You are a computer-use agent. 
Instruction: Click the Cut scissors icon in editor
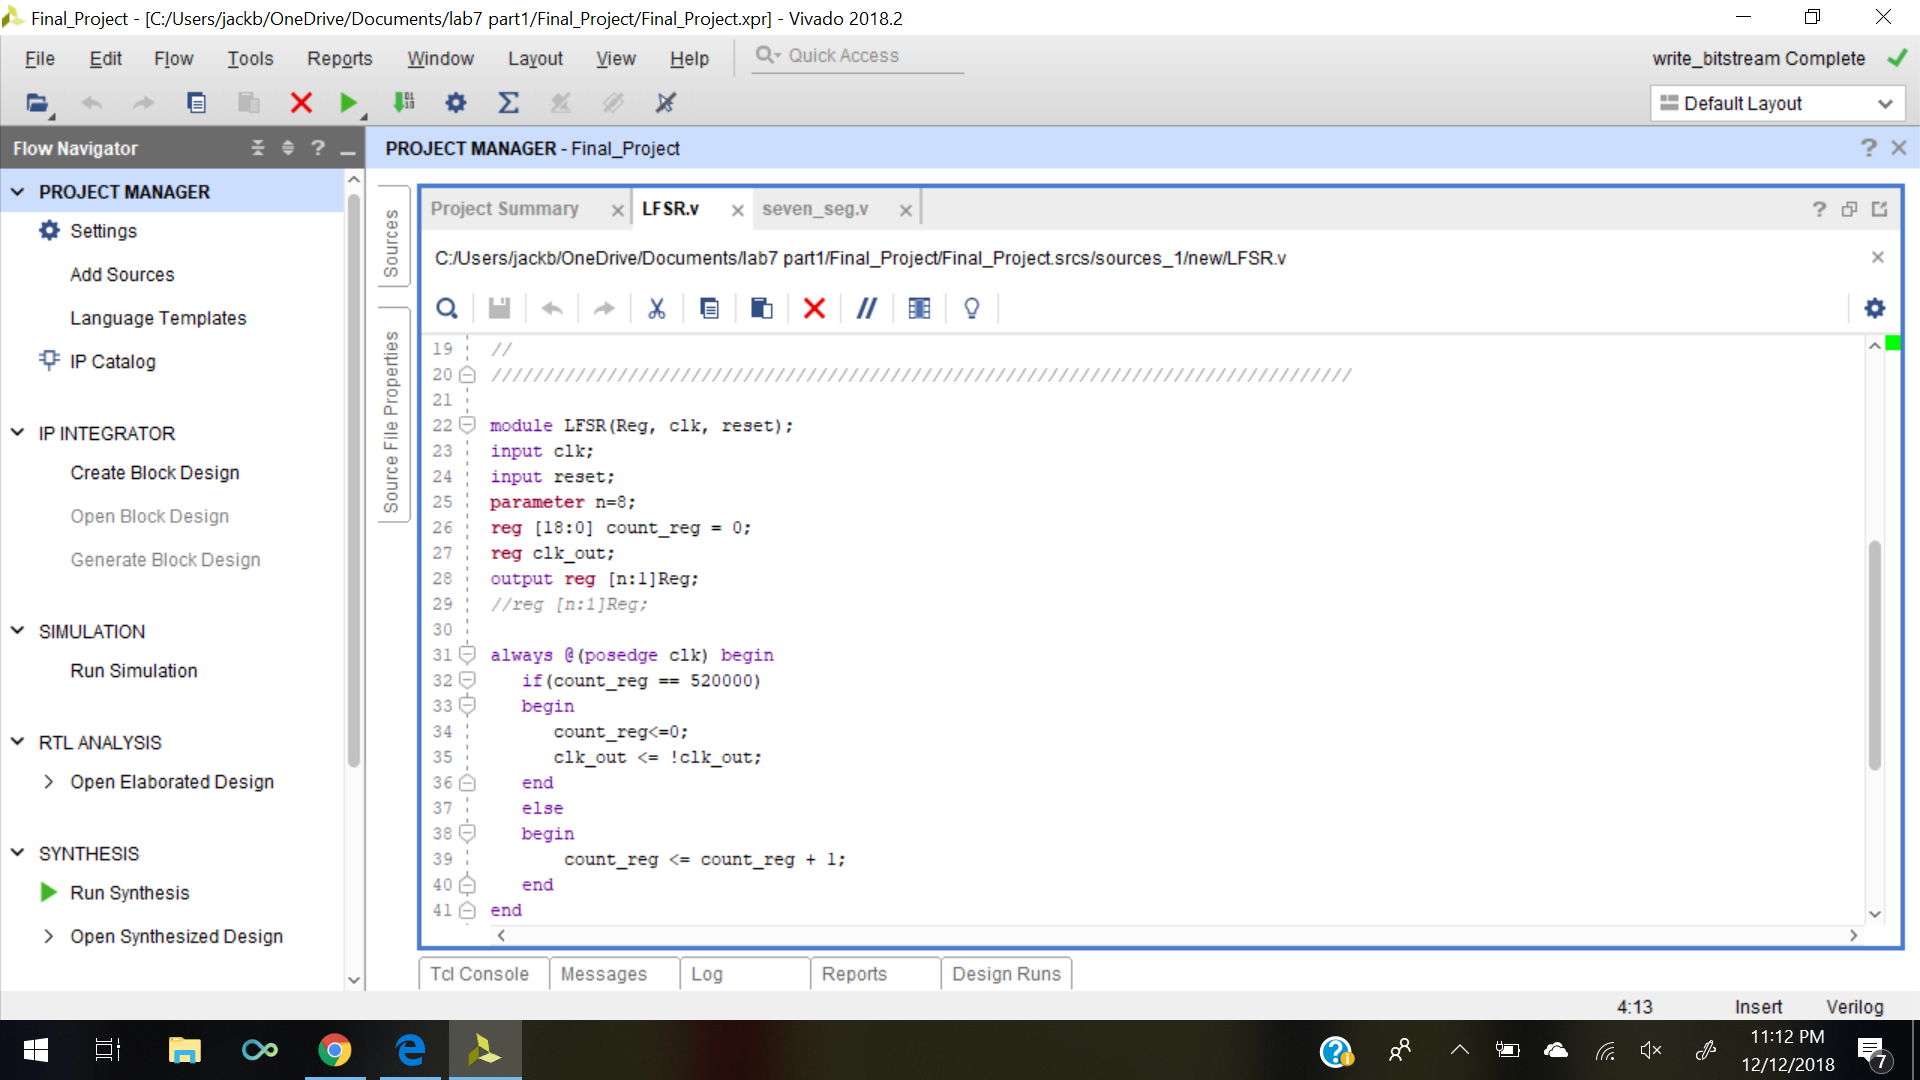point(656,308)
